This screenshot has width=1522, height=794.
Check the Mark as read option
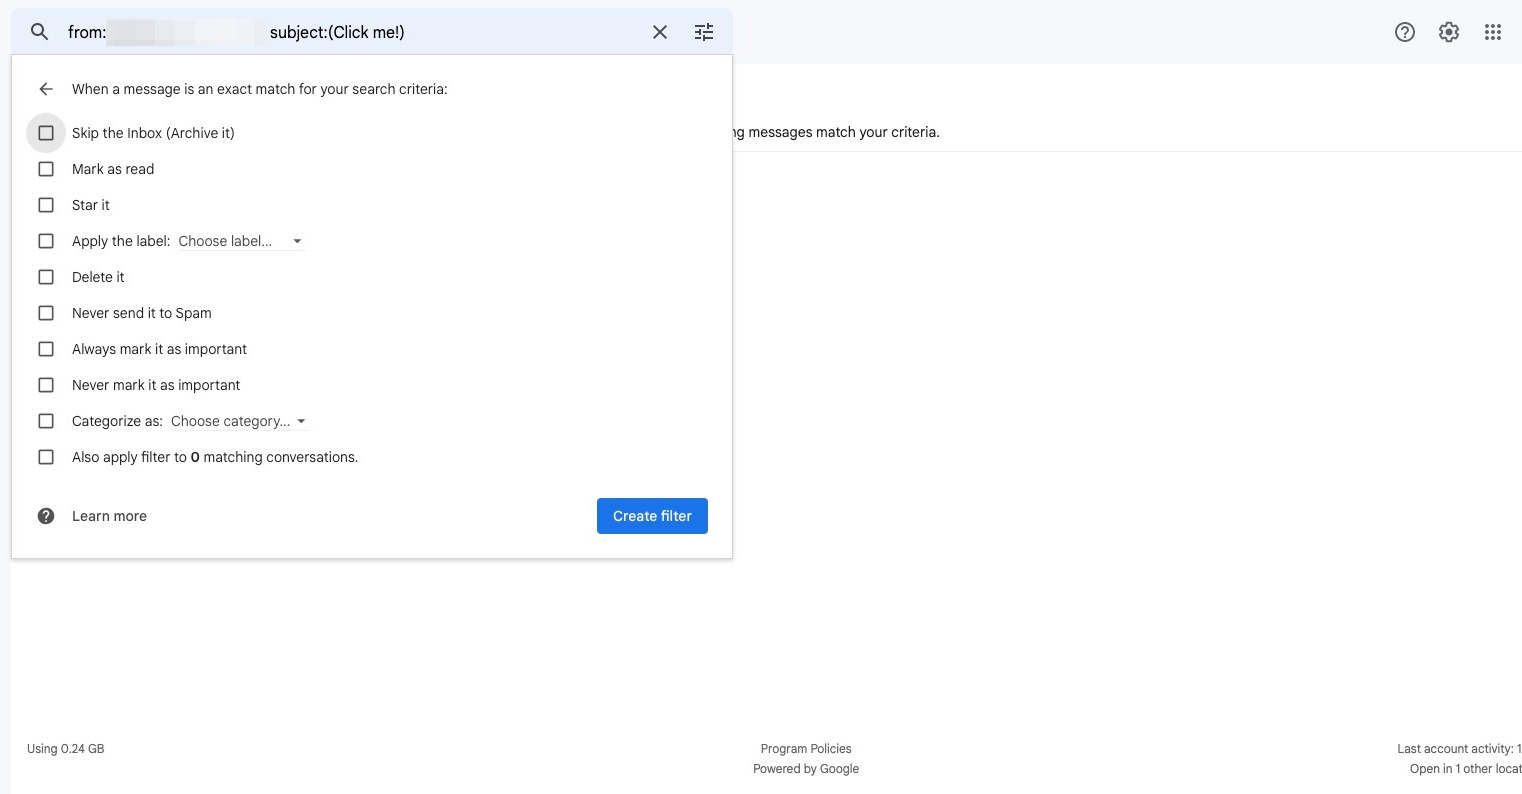[x=46, y=169]
